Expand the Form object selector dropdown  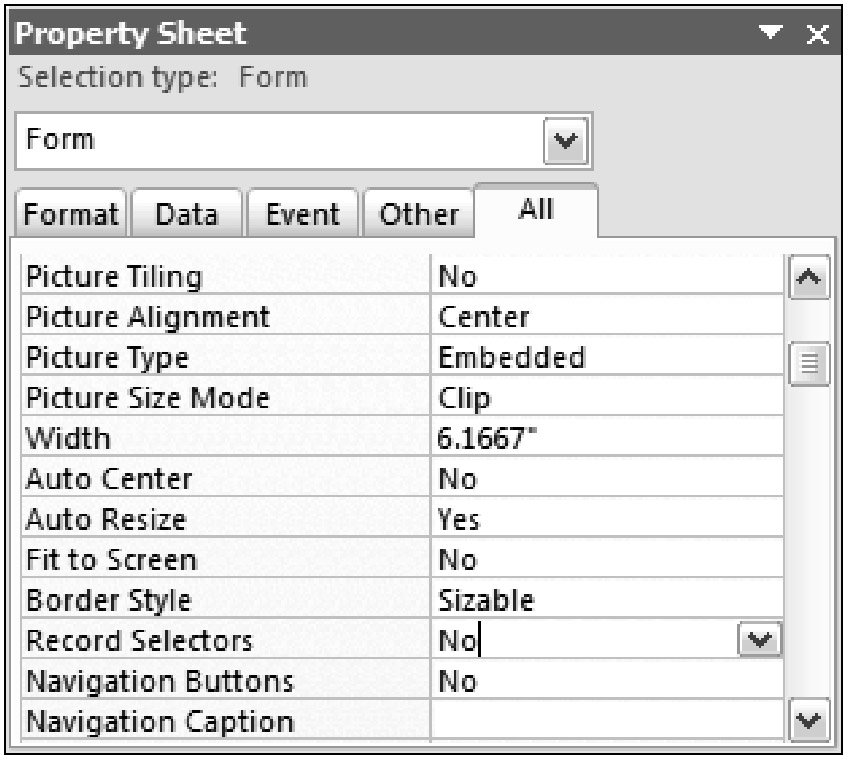coord(561,141)
